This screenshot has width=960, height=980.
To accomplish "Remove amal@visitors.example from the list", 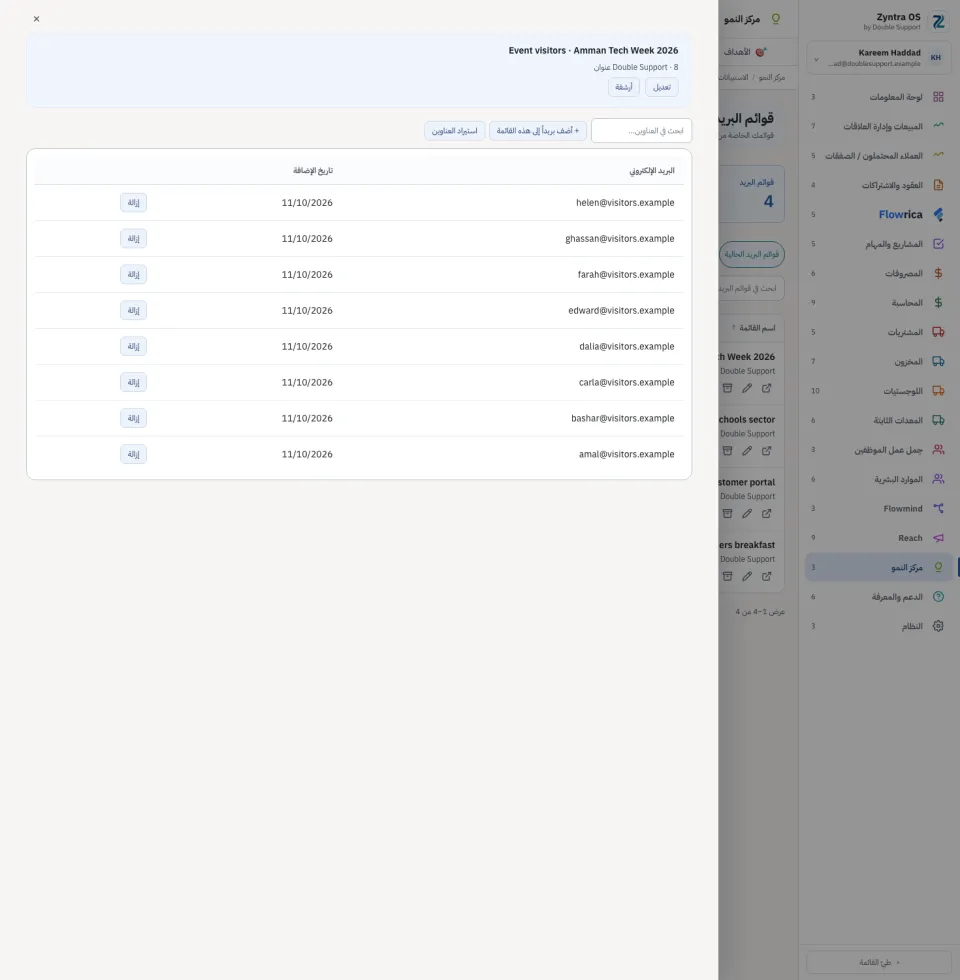I will 134,454.
